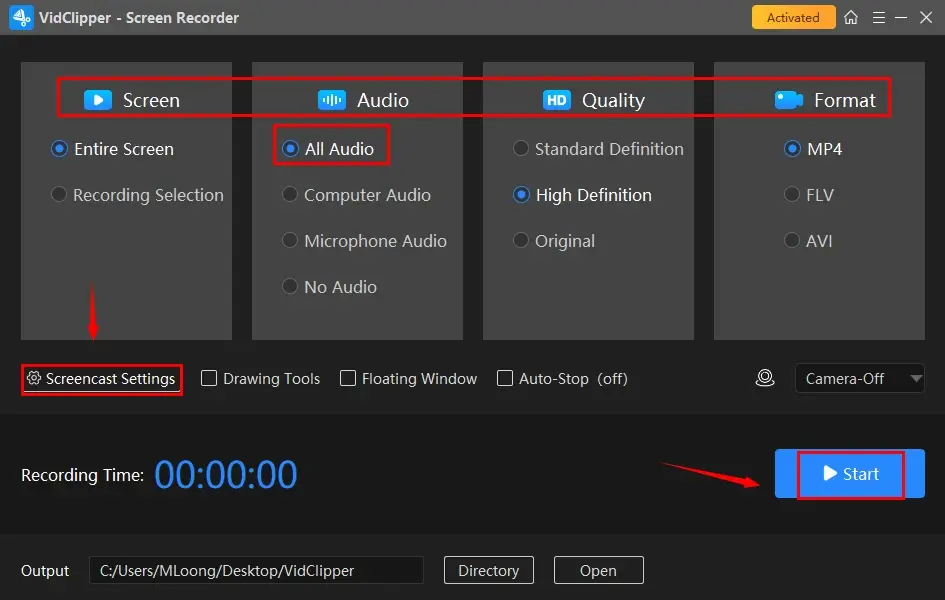
Task: Enable the Floating Window checkbox
Action: (348, 378)
